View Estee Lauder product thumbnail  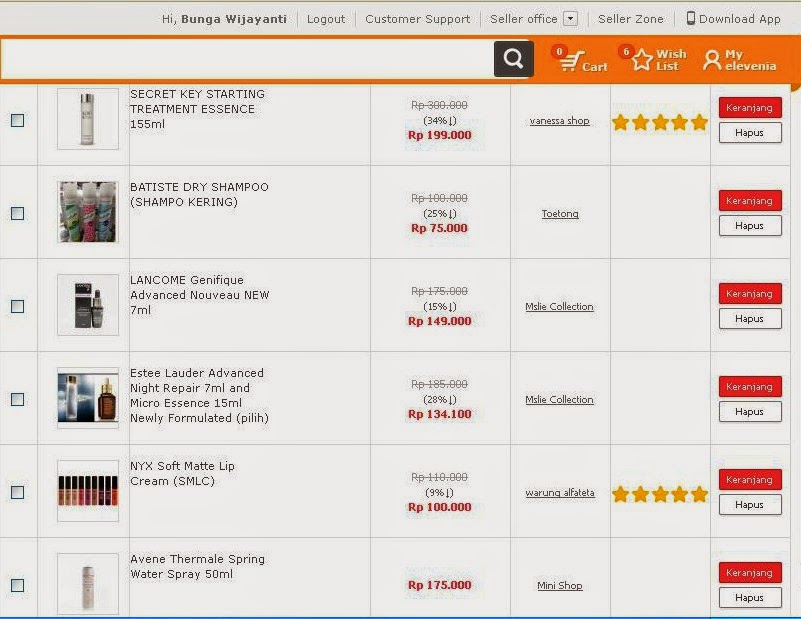(88, 398)
